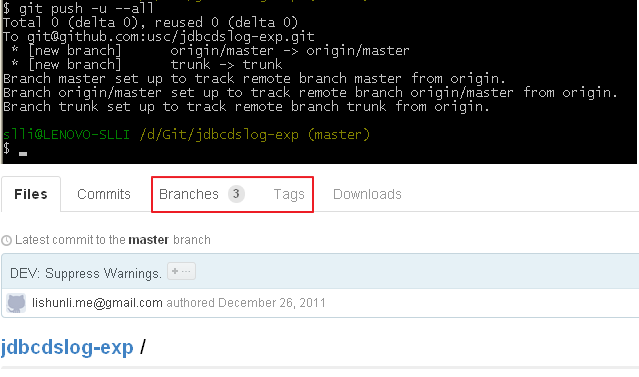Click the bold master branch name

149,240
